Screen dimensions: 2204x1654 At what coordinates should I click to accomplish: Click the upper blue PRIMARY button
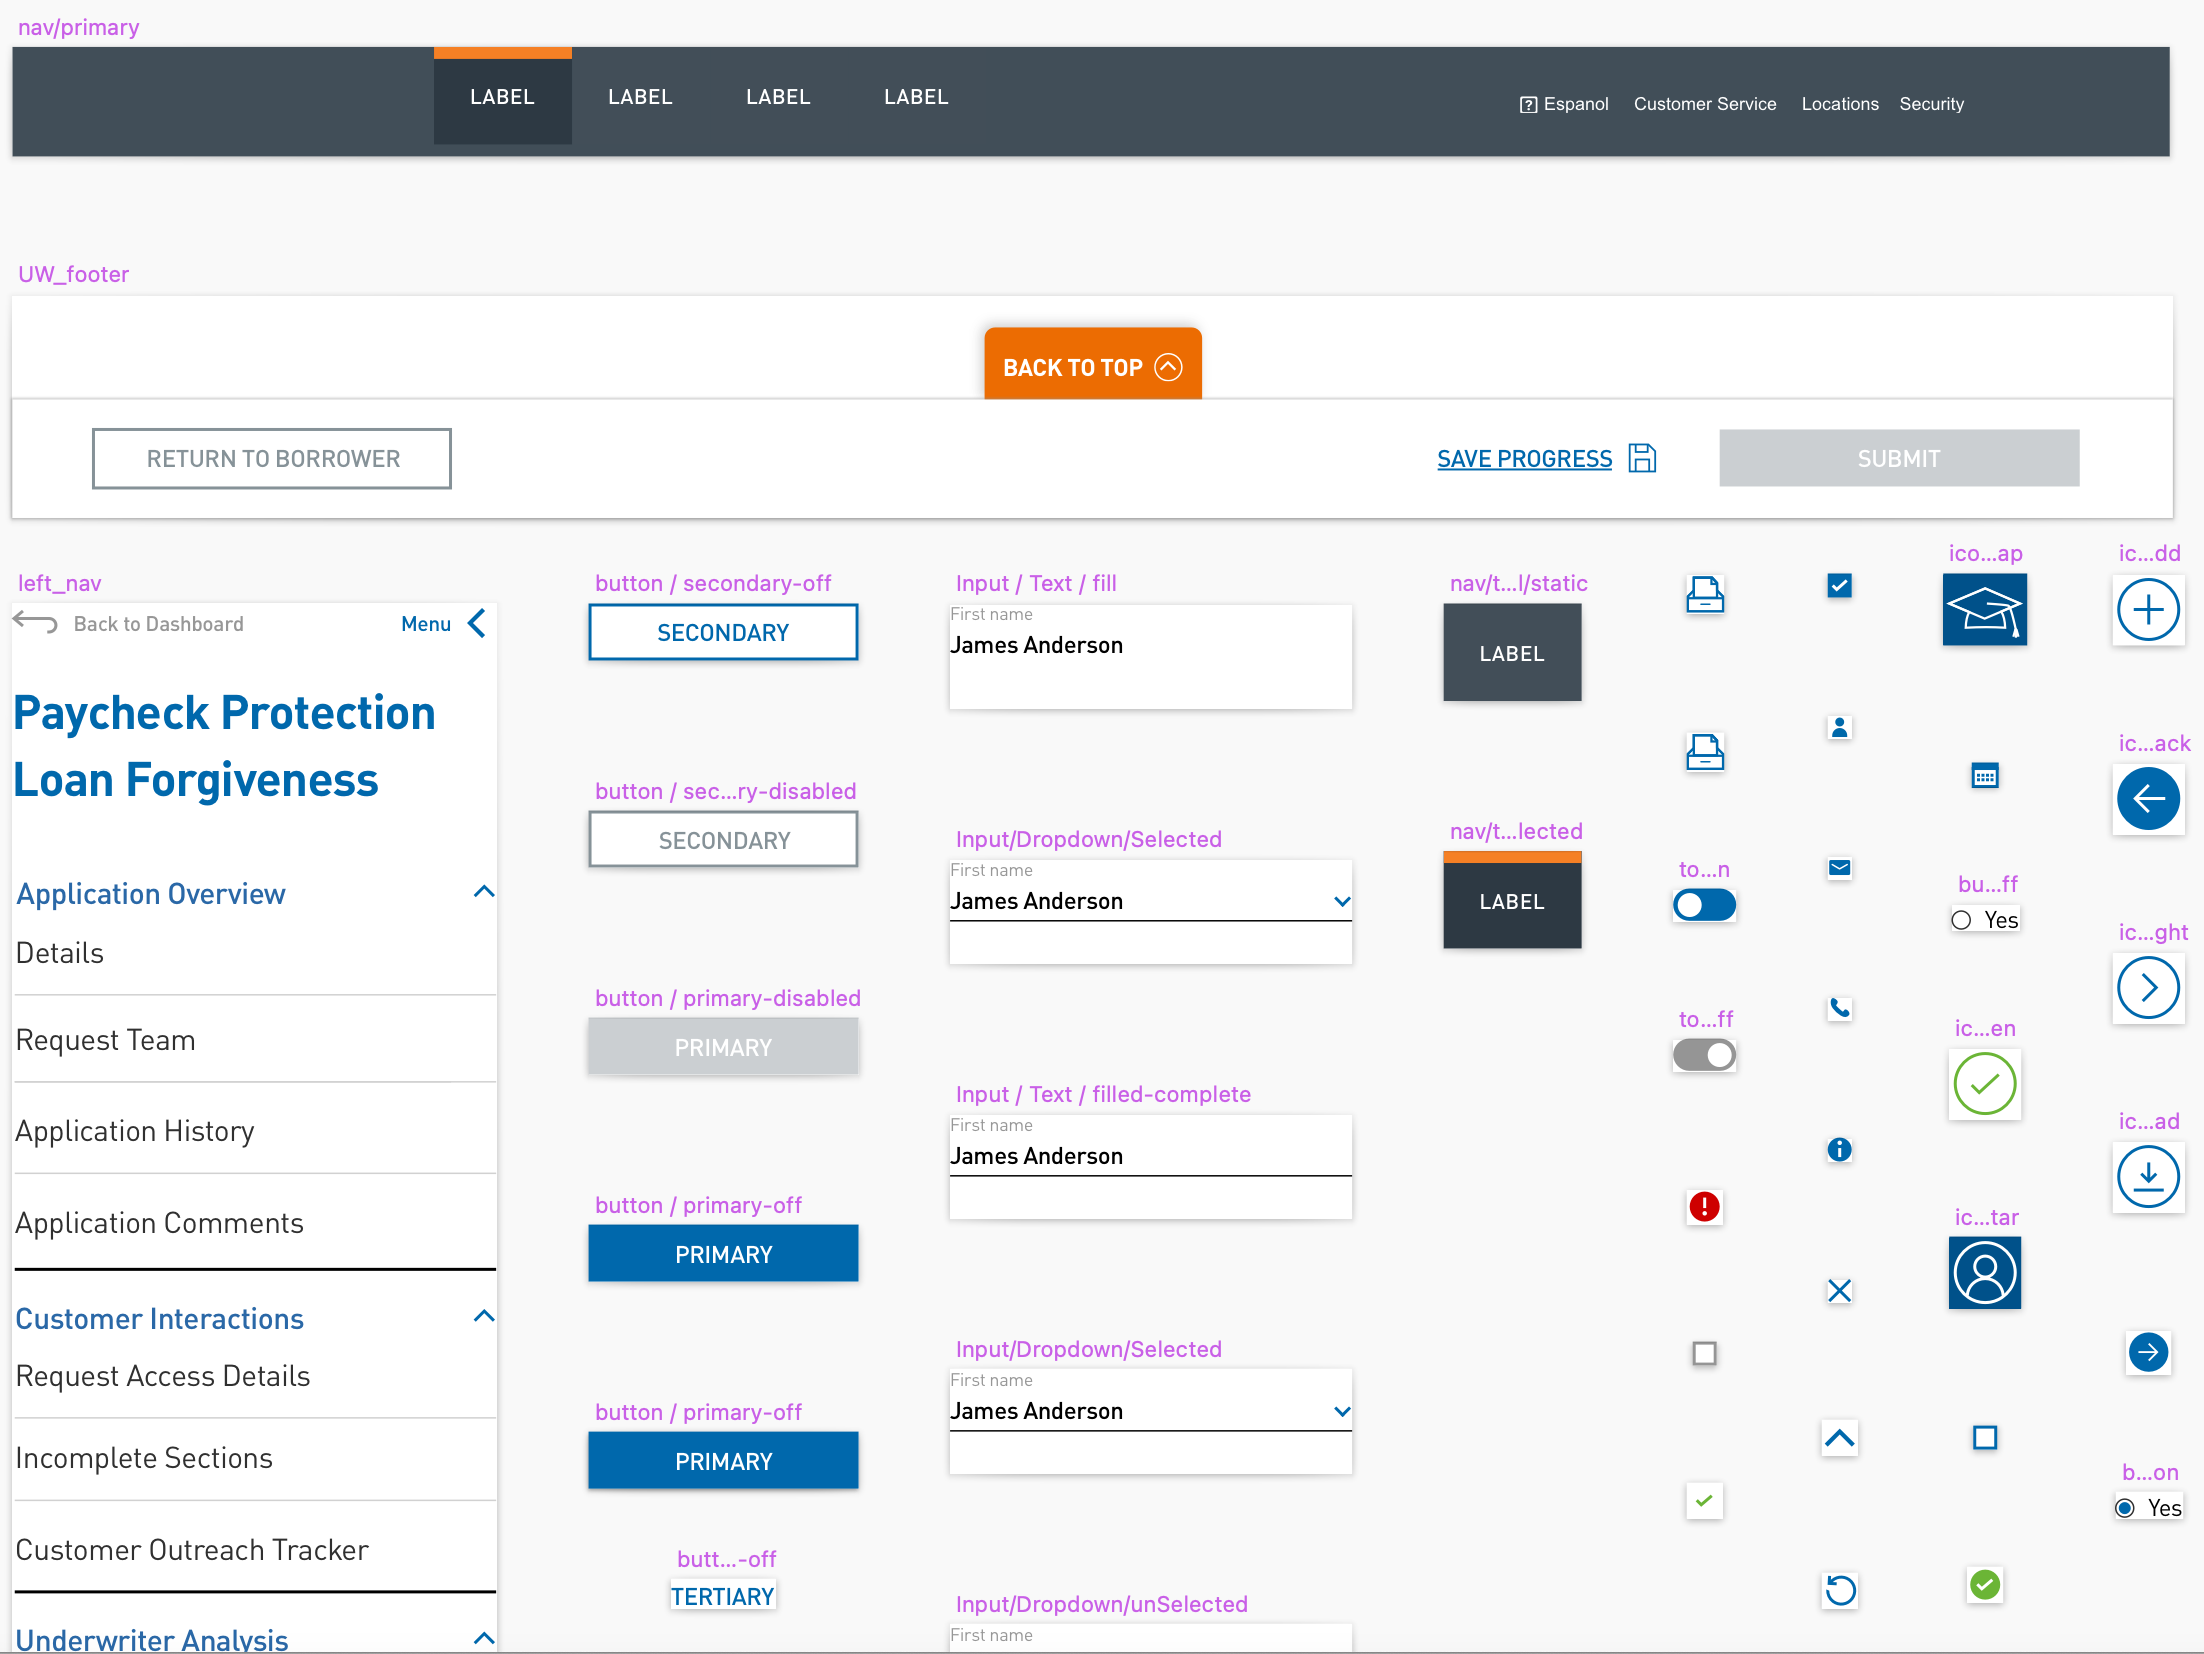coord(723,1254)
